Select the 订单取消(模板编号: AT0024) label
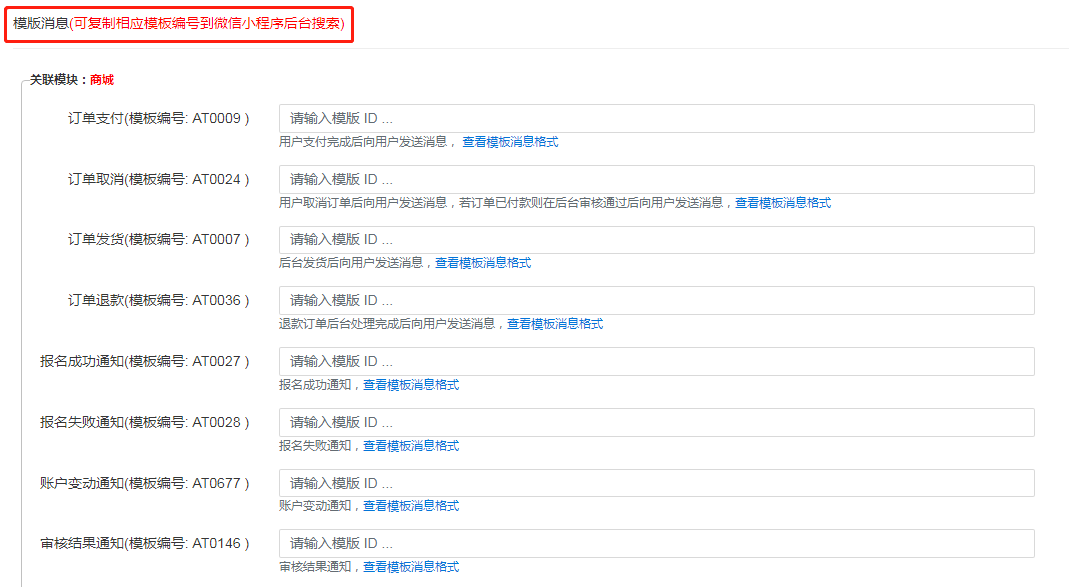1069x587 pixels. [x=159, y=179]
